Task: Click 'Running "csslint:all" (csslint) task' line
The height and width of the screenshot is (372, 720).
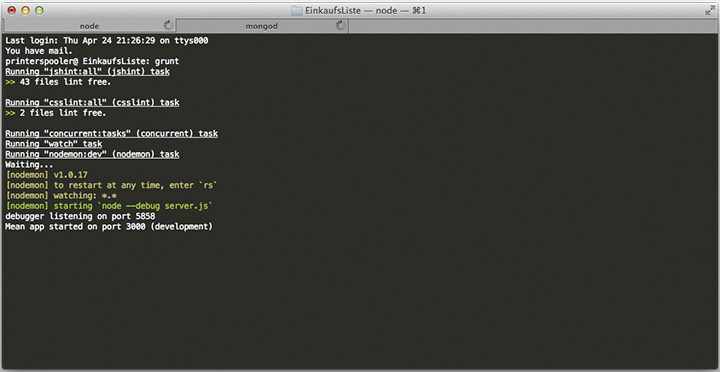Action: click(92, 102)
